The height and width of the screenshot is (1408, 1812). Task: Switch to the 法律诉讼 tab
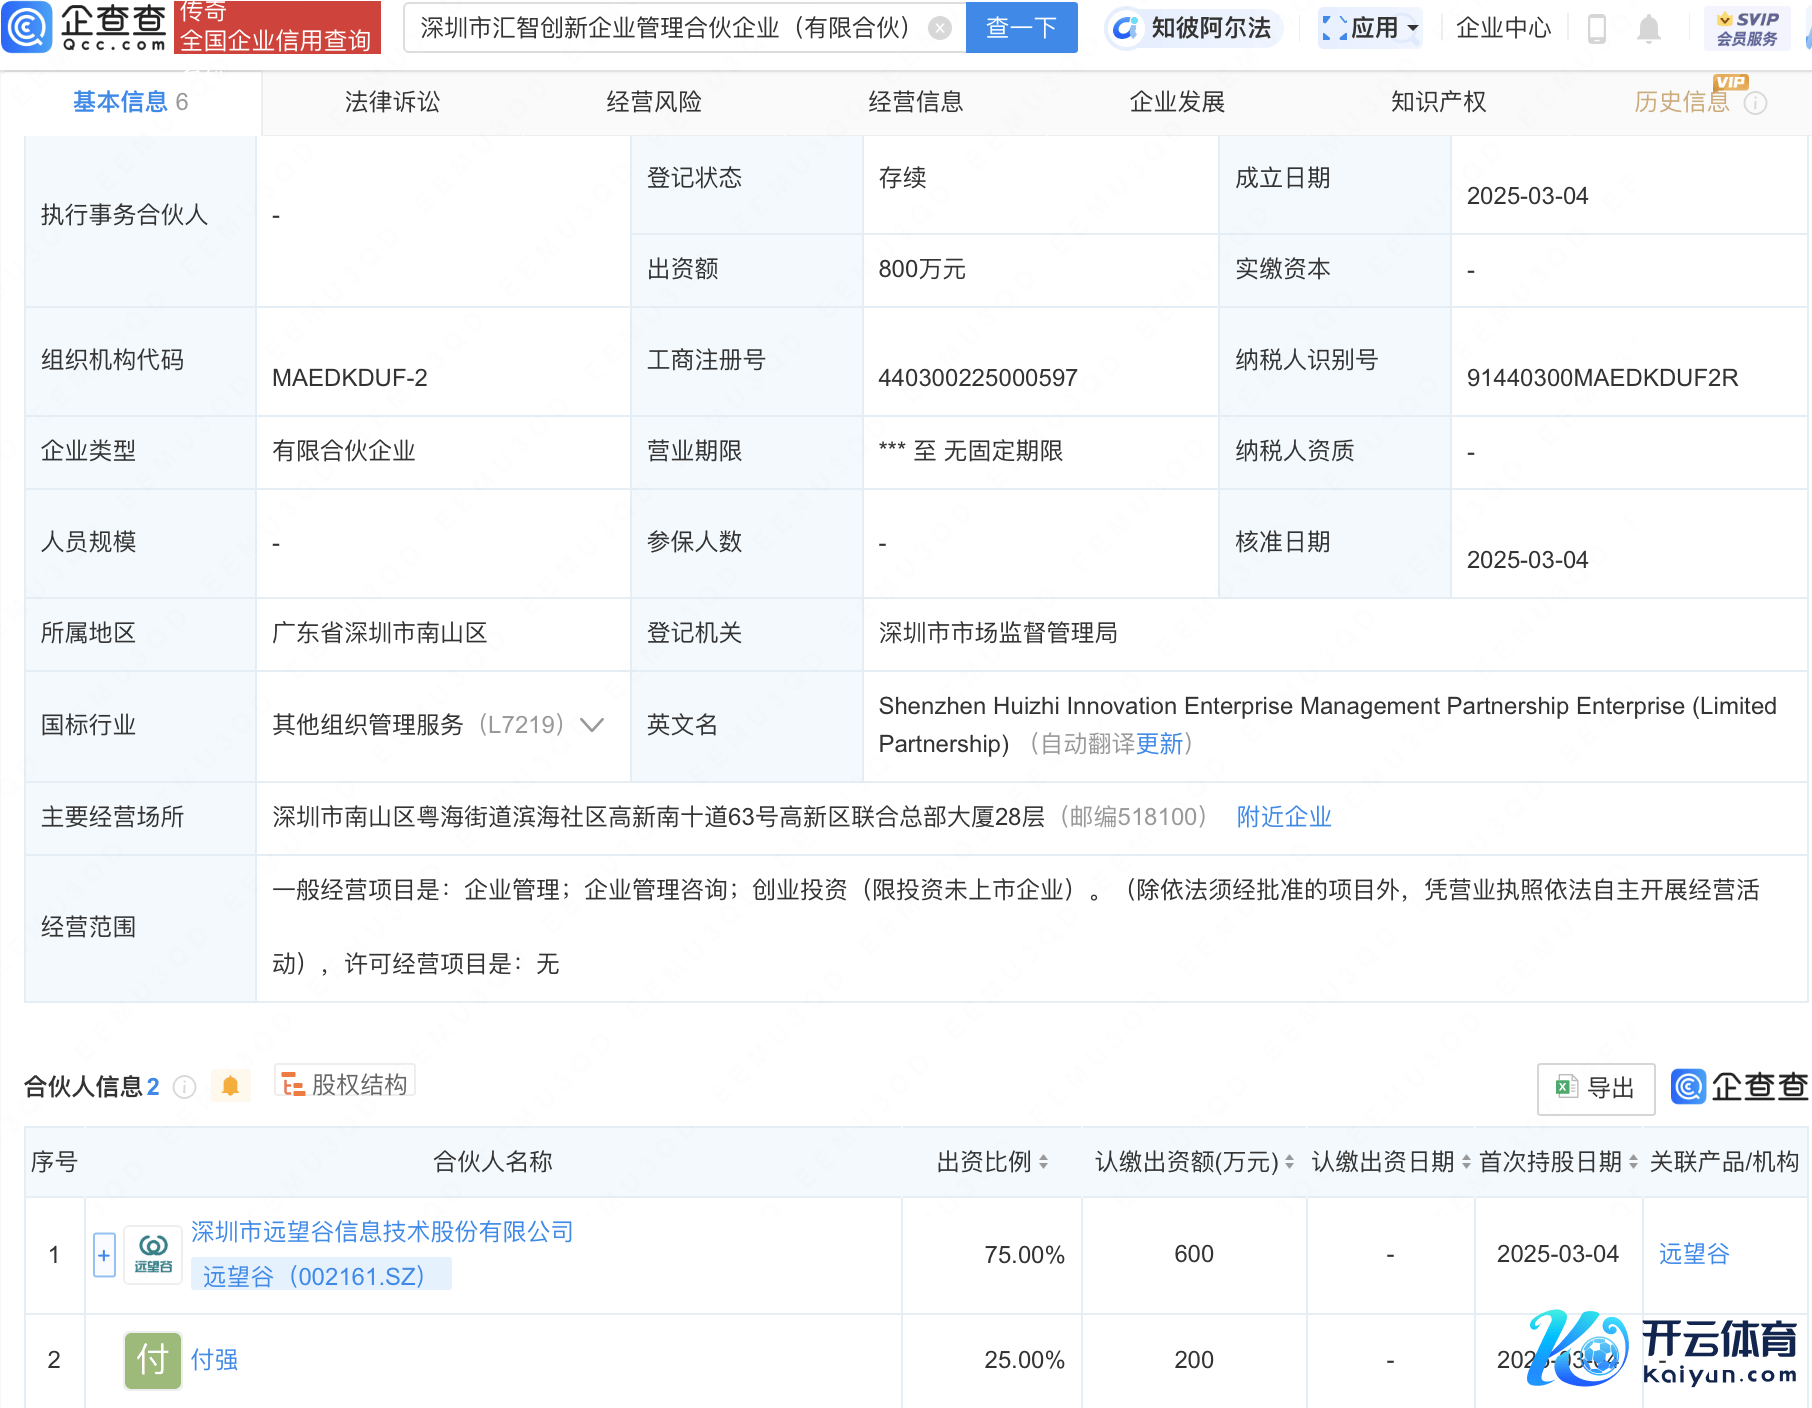pyautogui.click(x=392, y=102)
